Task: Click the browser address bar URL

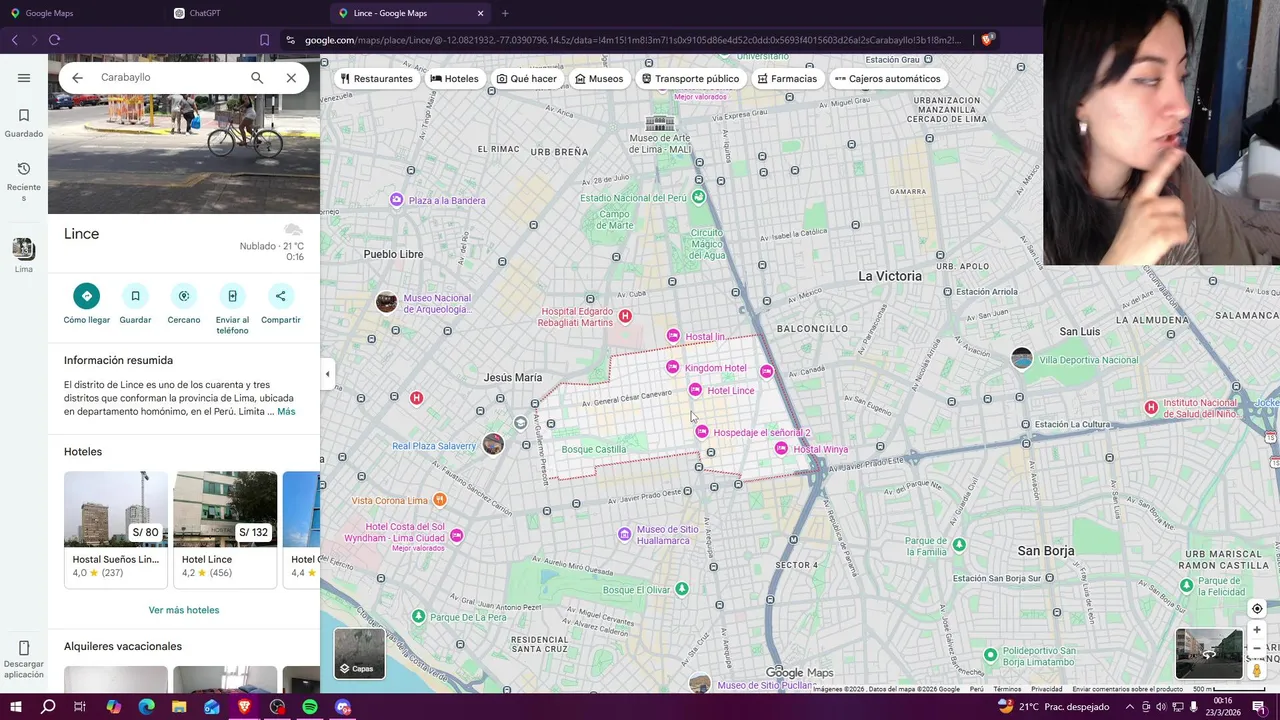Action: click(x=632, y=40)
